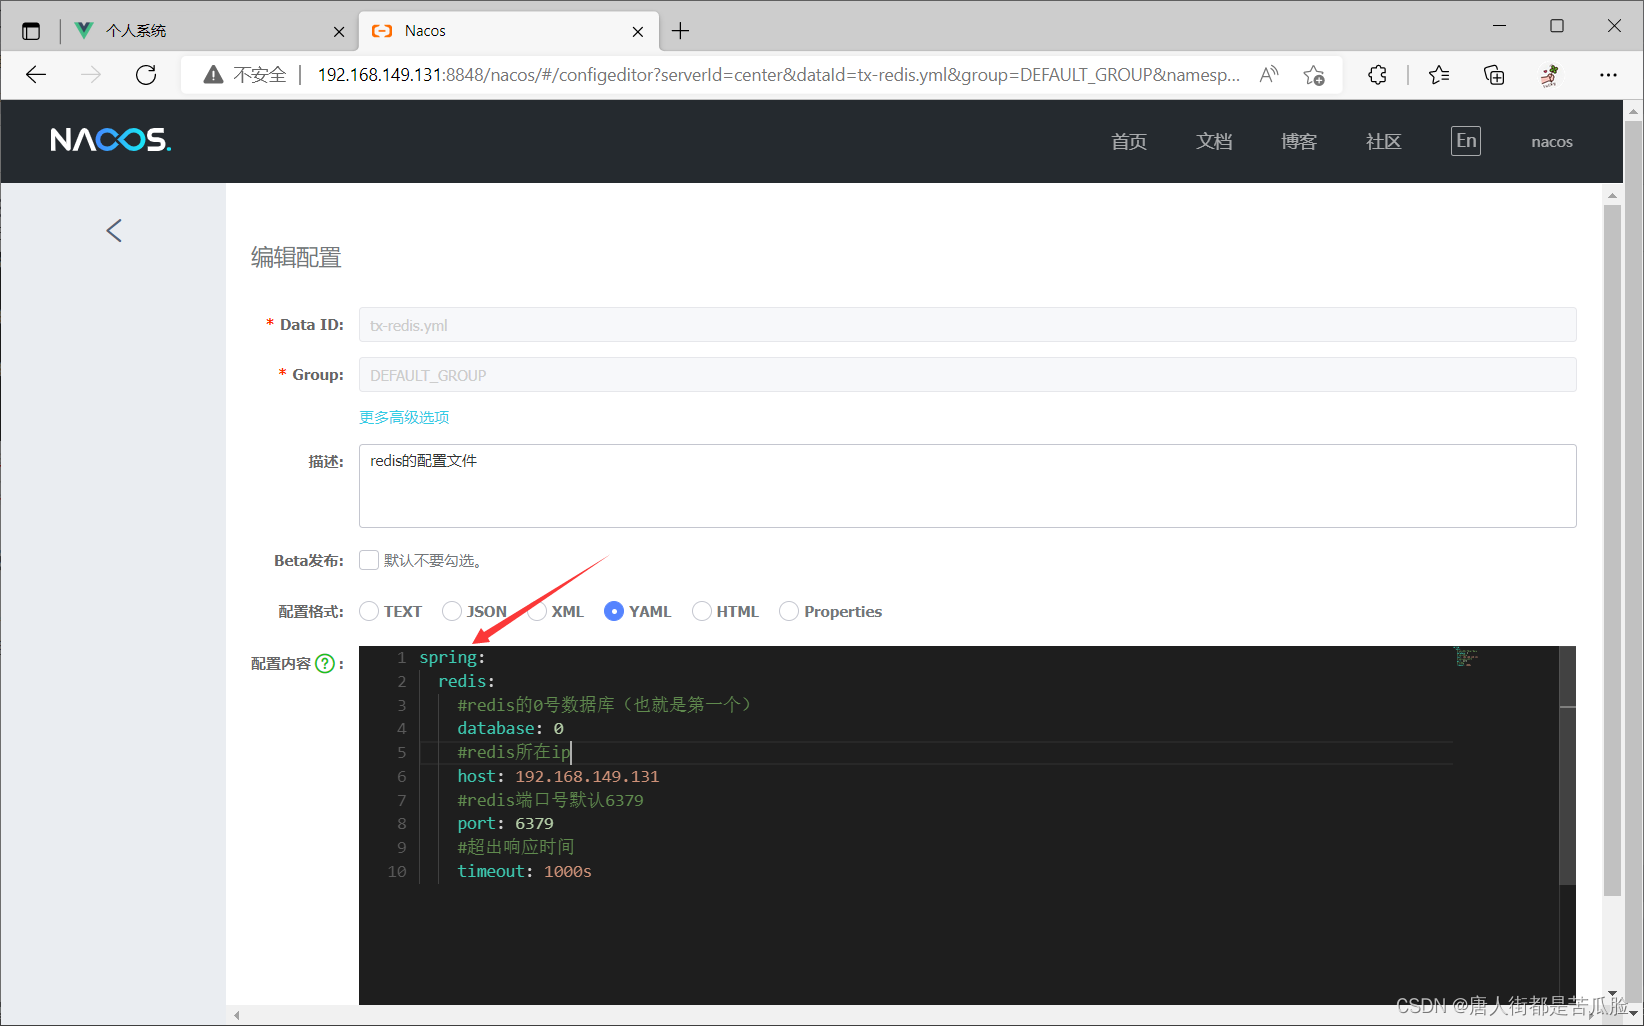
Task: Click the browser forward arrow
Action: tap(91, 75)
